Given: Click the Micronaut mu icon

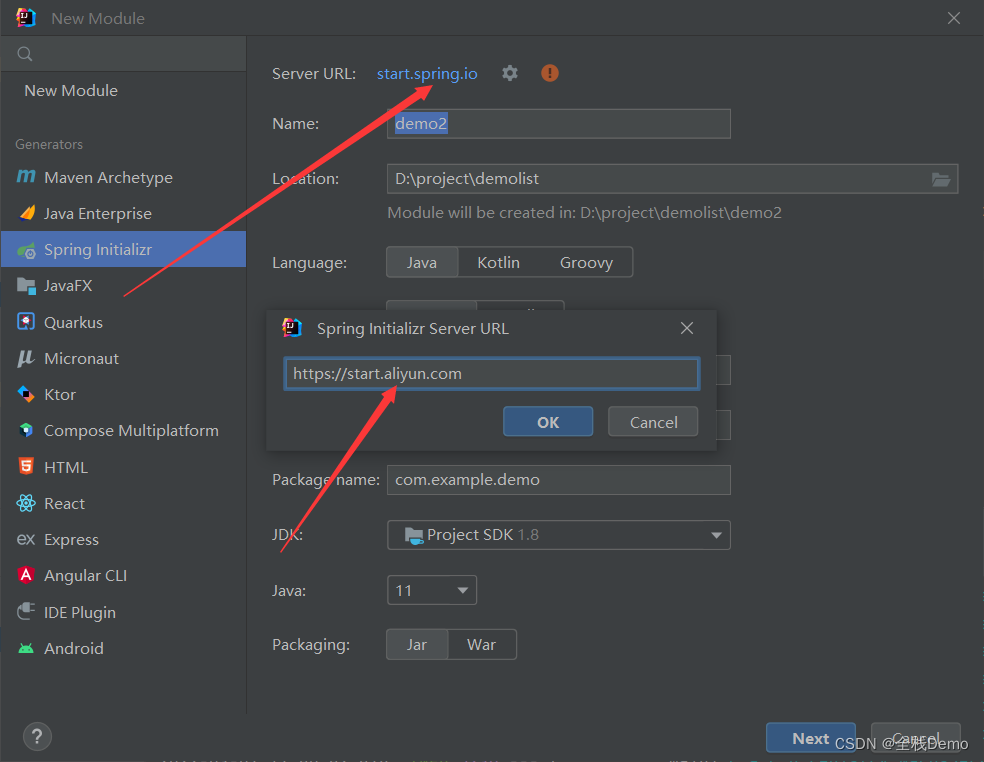Looking at the screenshot, I should 26,358.
